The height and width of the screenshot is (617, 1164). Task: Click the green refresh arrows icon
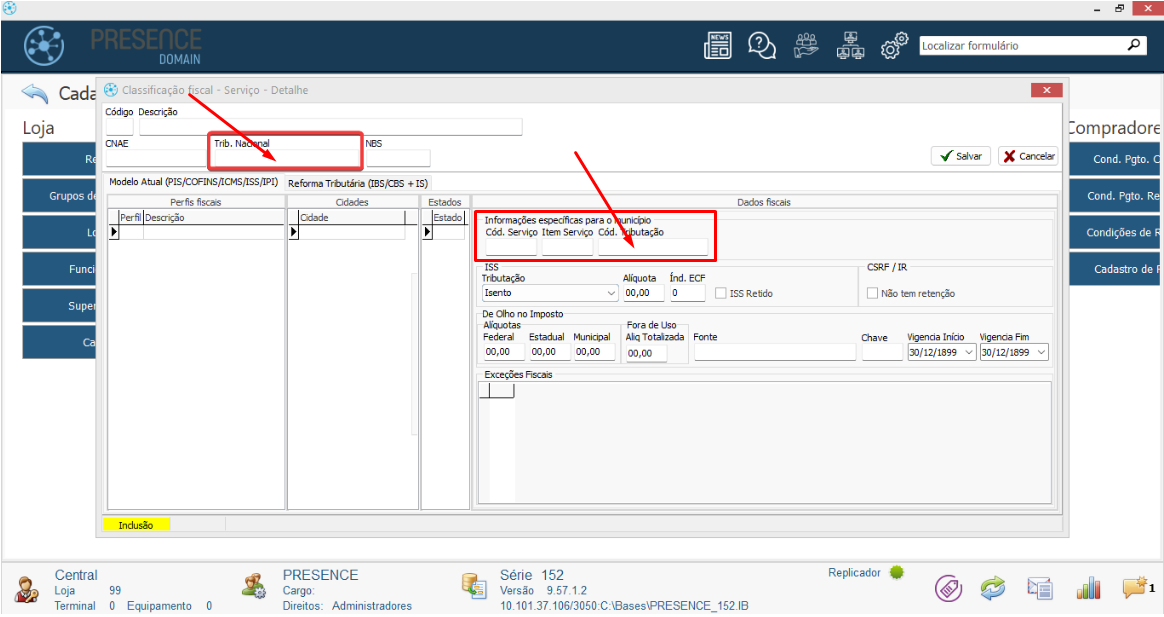point(992,589)
